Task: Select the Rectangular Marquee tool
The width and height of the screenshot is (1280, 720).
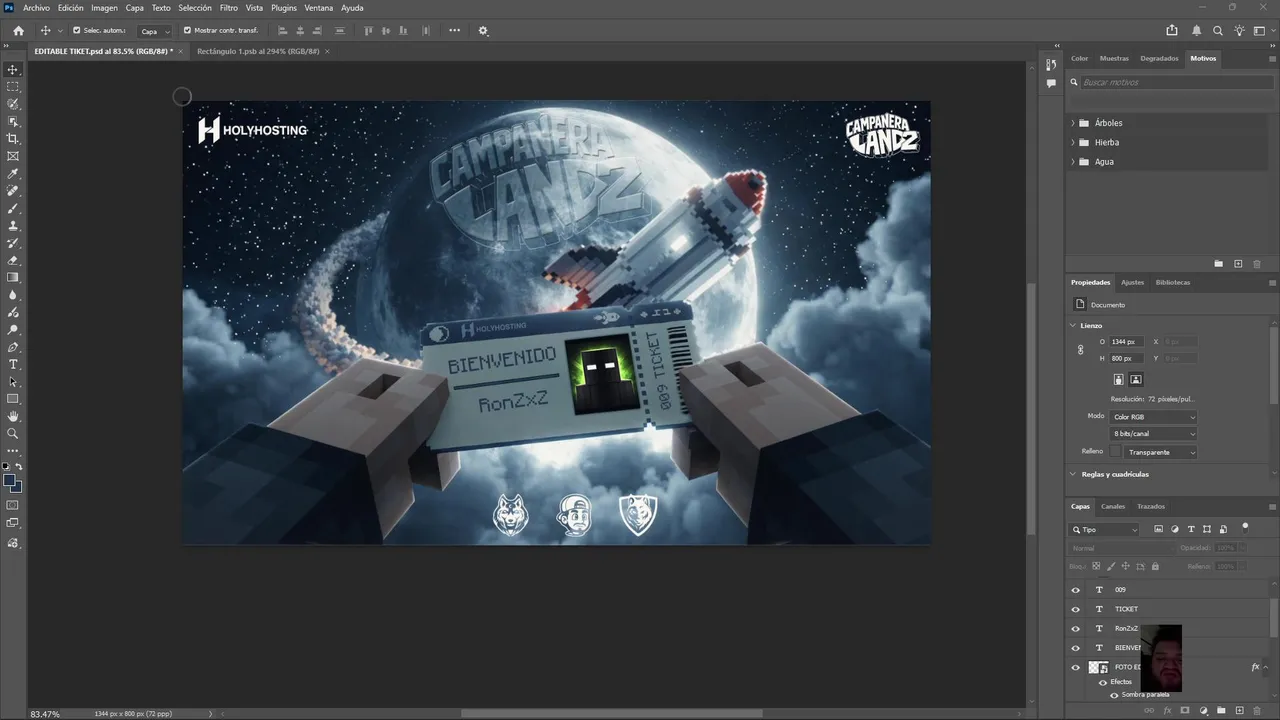Action: [13, 87]
